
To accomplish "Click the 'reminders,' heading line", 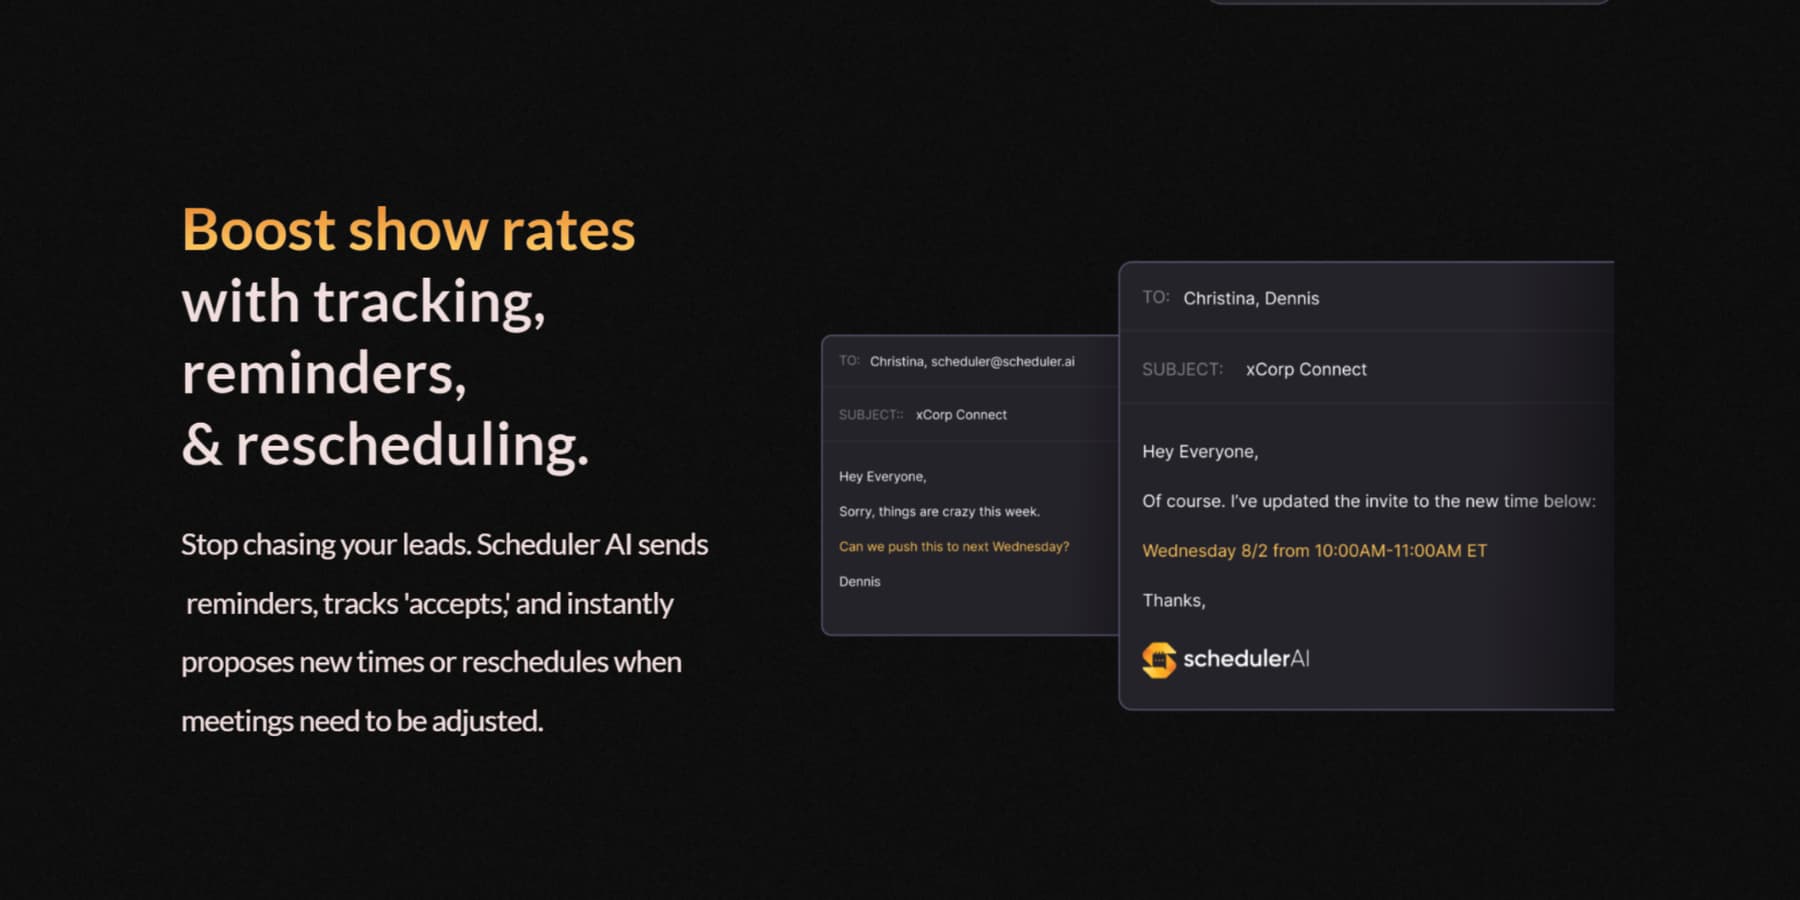I will tap(324, 374).
